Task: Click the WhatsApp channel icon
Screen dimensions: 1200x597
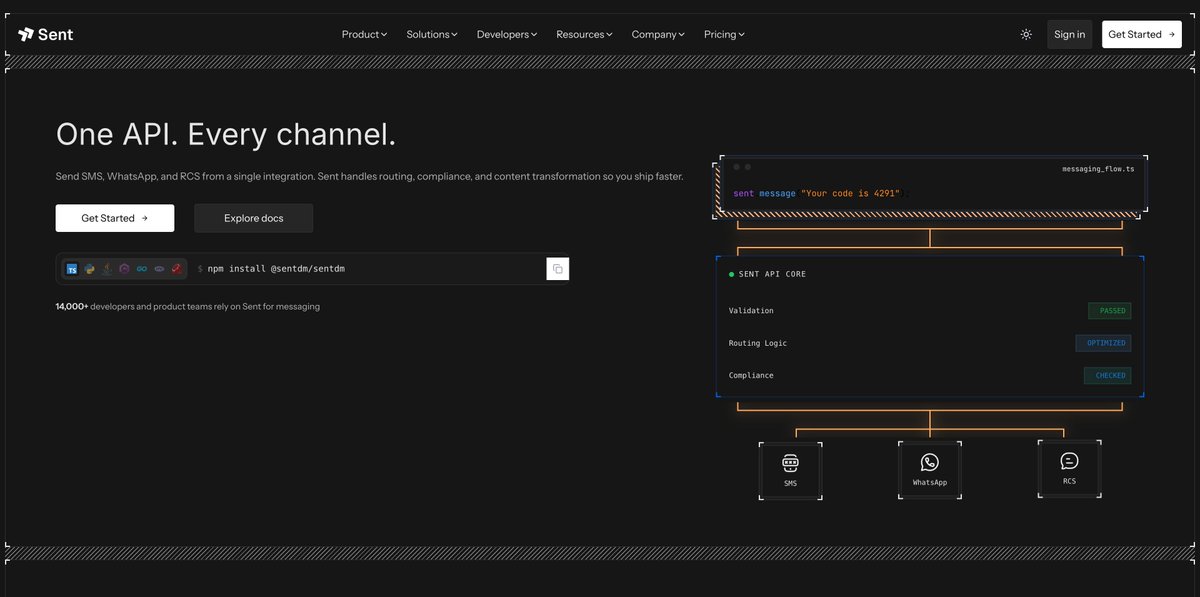Action: (930, 462)
